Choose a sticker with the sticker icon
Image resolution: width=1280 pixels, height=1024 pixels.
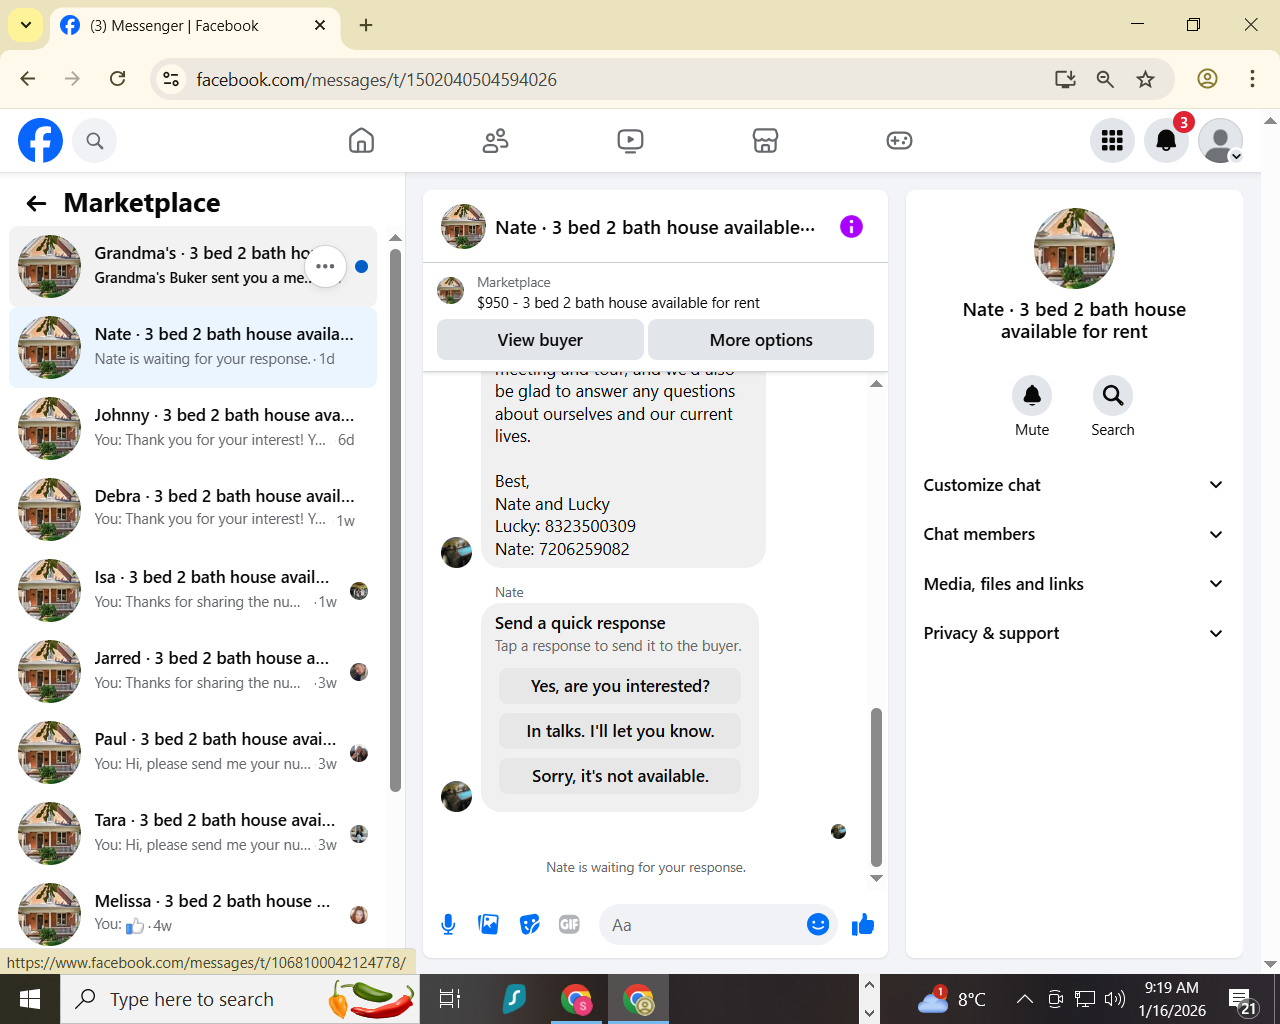coord(530,925)
